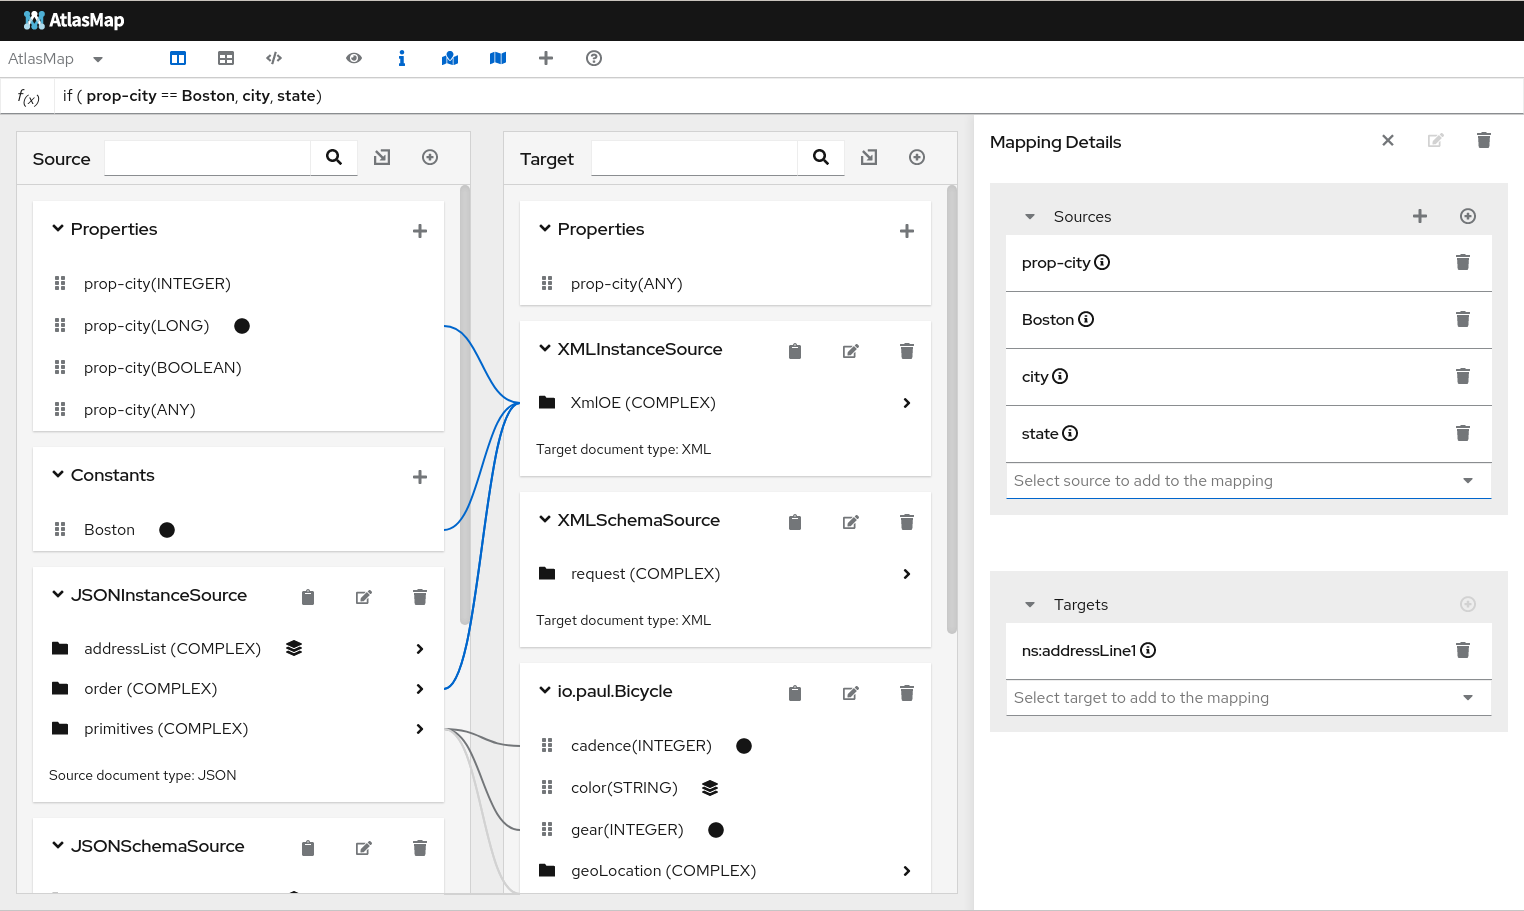This screenshot has height=911, width=1524.
Task: Delete XMLSchemaSource target document
Action: [x=907, y=522]
